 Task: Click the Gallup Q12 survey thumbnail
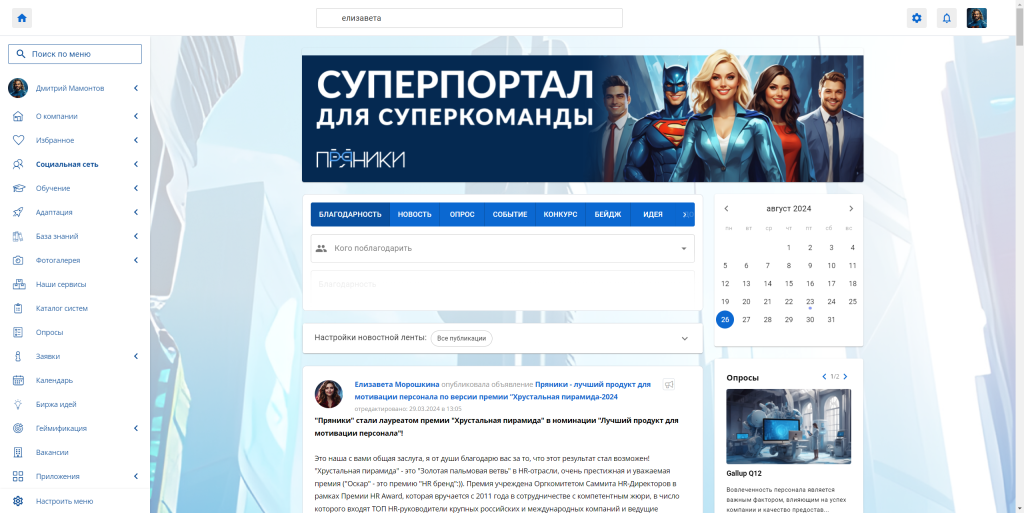point(788,426)
